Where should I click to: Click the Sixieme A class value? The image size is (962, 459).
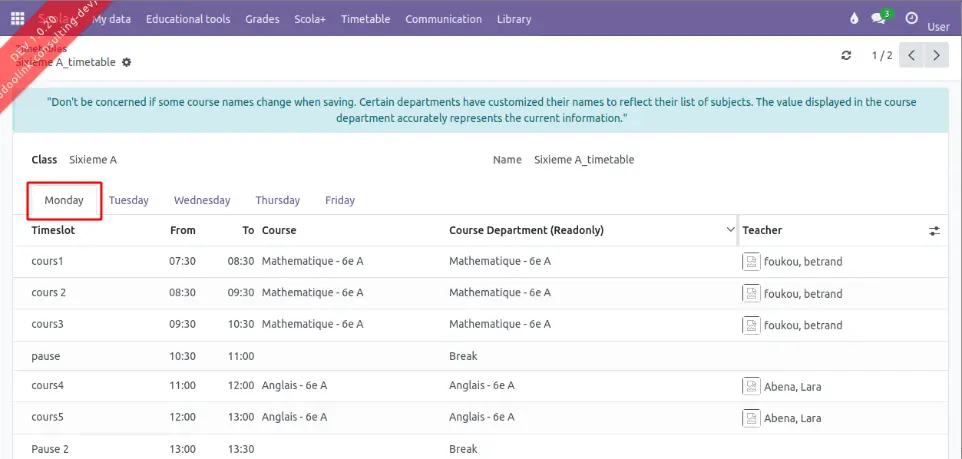click(x=93, y=160)
